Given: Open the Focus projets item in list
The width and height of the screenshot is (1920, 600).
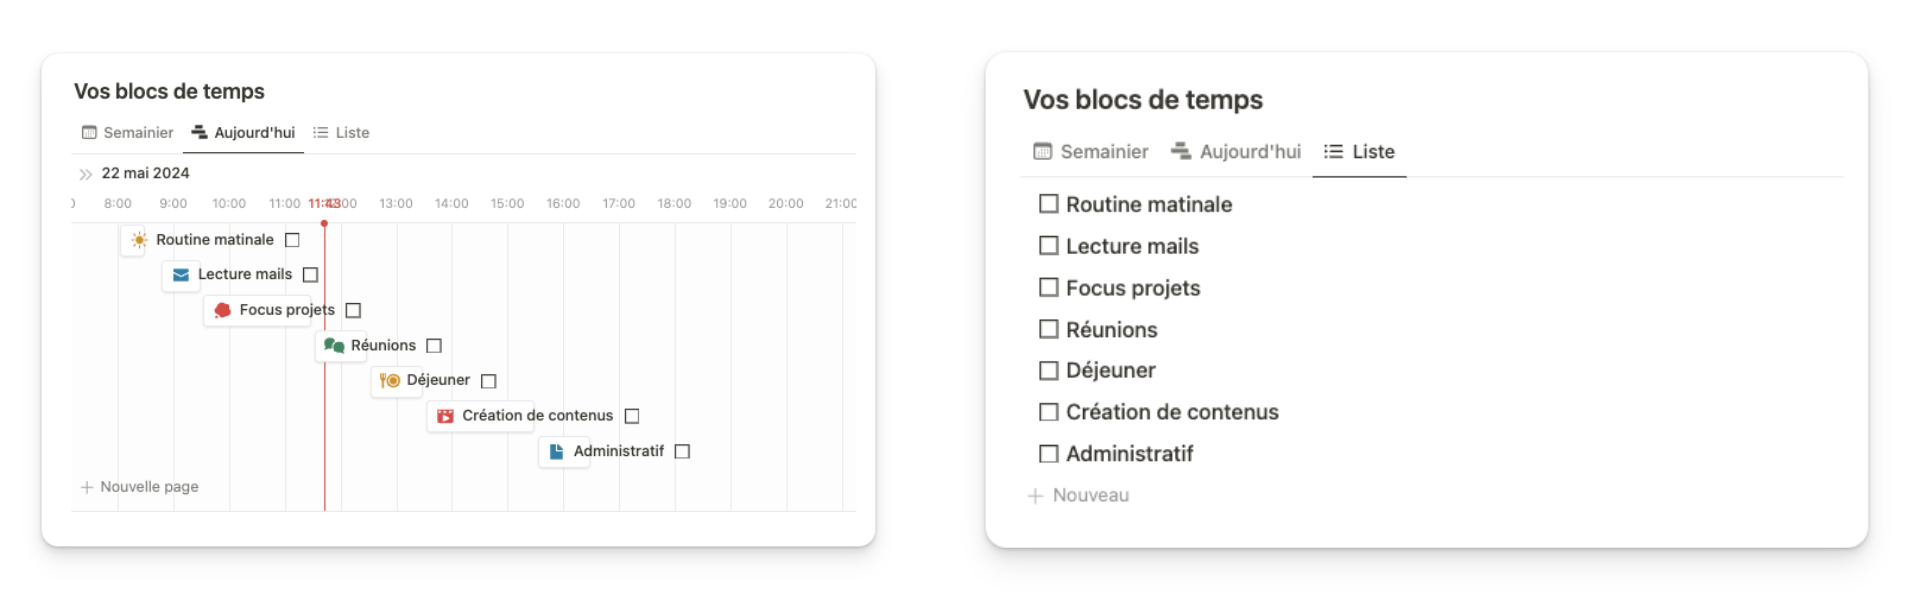Looking at the screenshot, I should (x=1132, y=288).
